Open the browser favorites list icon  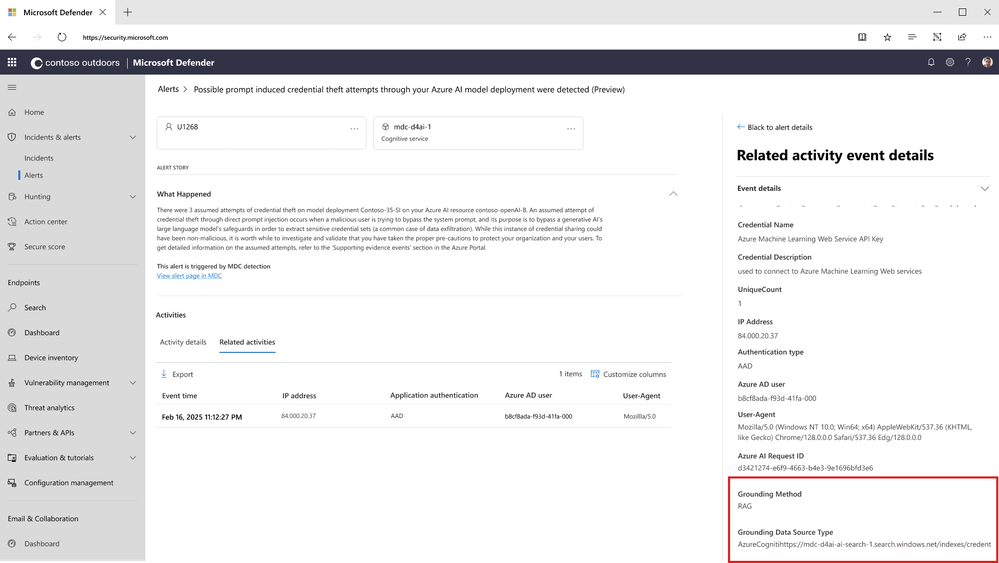pyautogui.click(x=912, y=37)
